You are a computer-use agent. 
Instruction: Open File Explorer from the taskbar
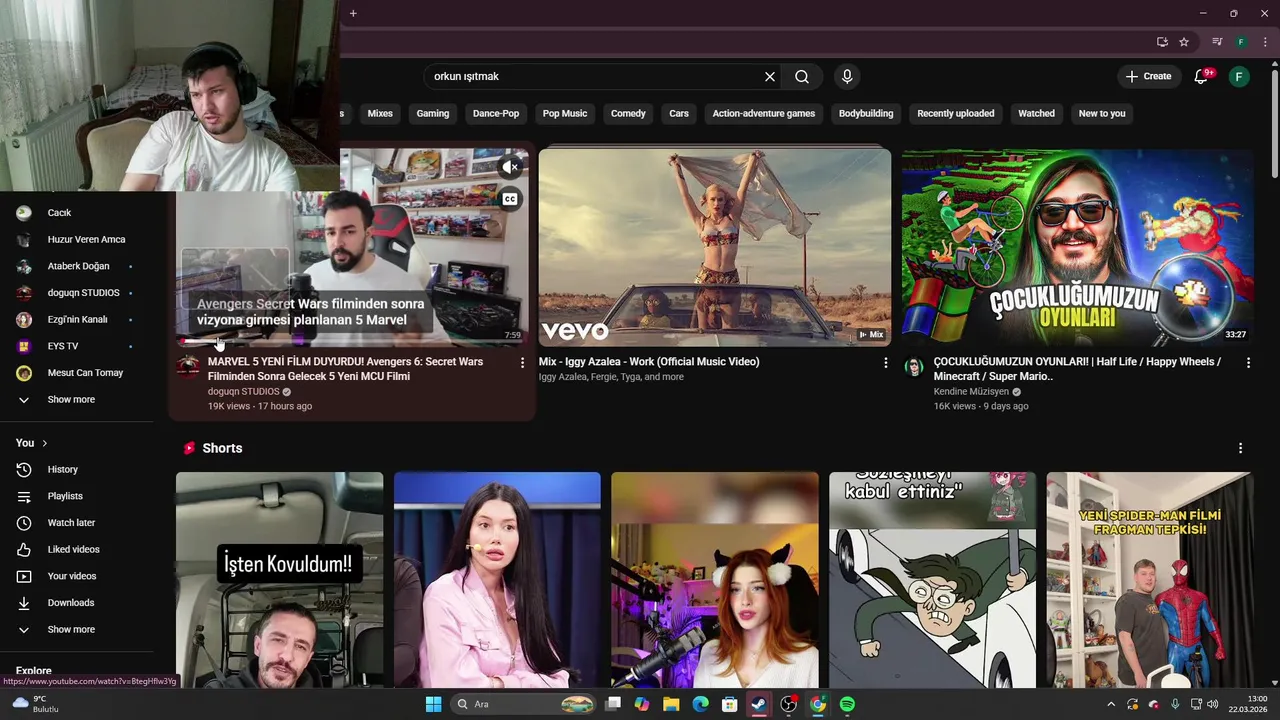point(671,704)
